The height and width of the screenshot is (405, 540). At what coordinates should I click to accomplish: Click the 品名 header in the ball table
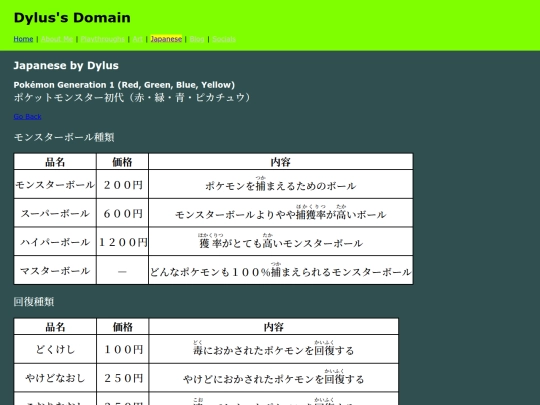tap(55, 162)
